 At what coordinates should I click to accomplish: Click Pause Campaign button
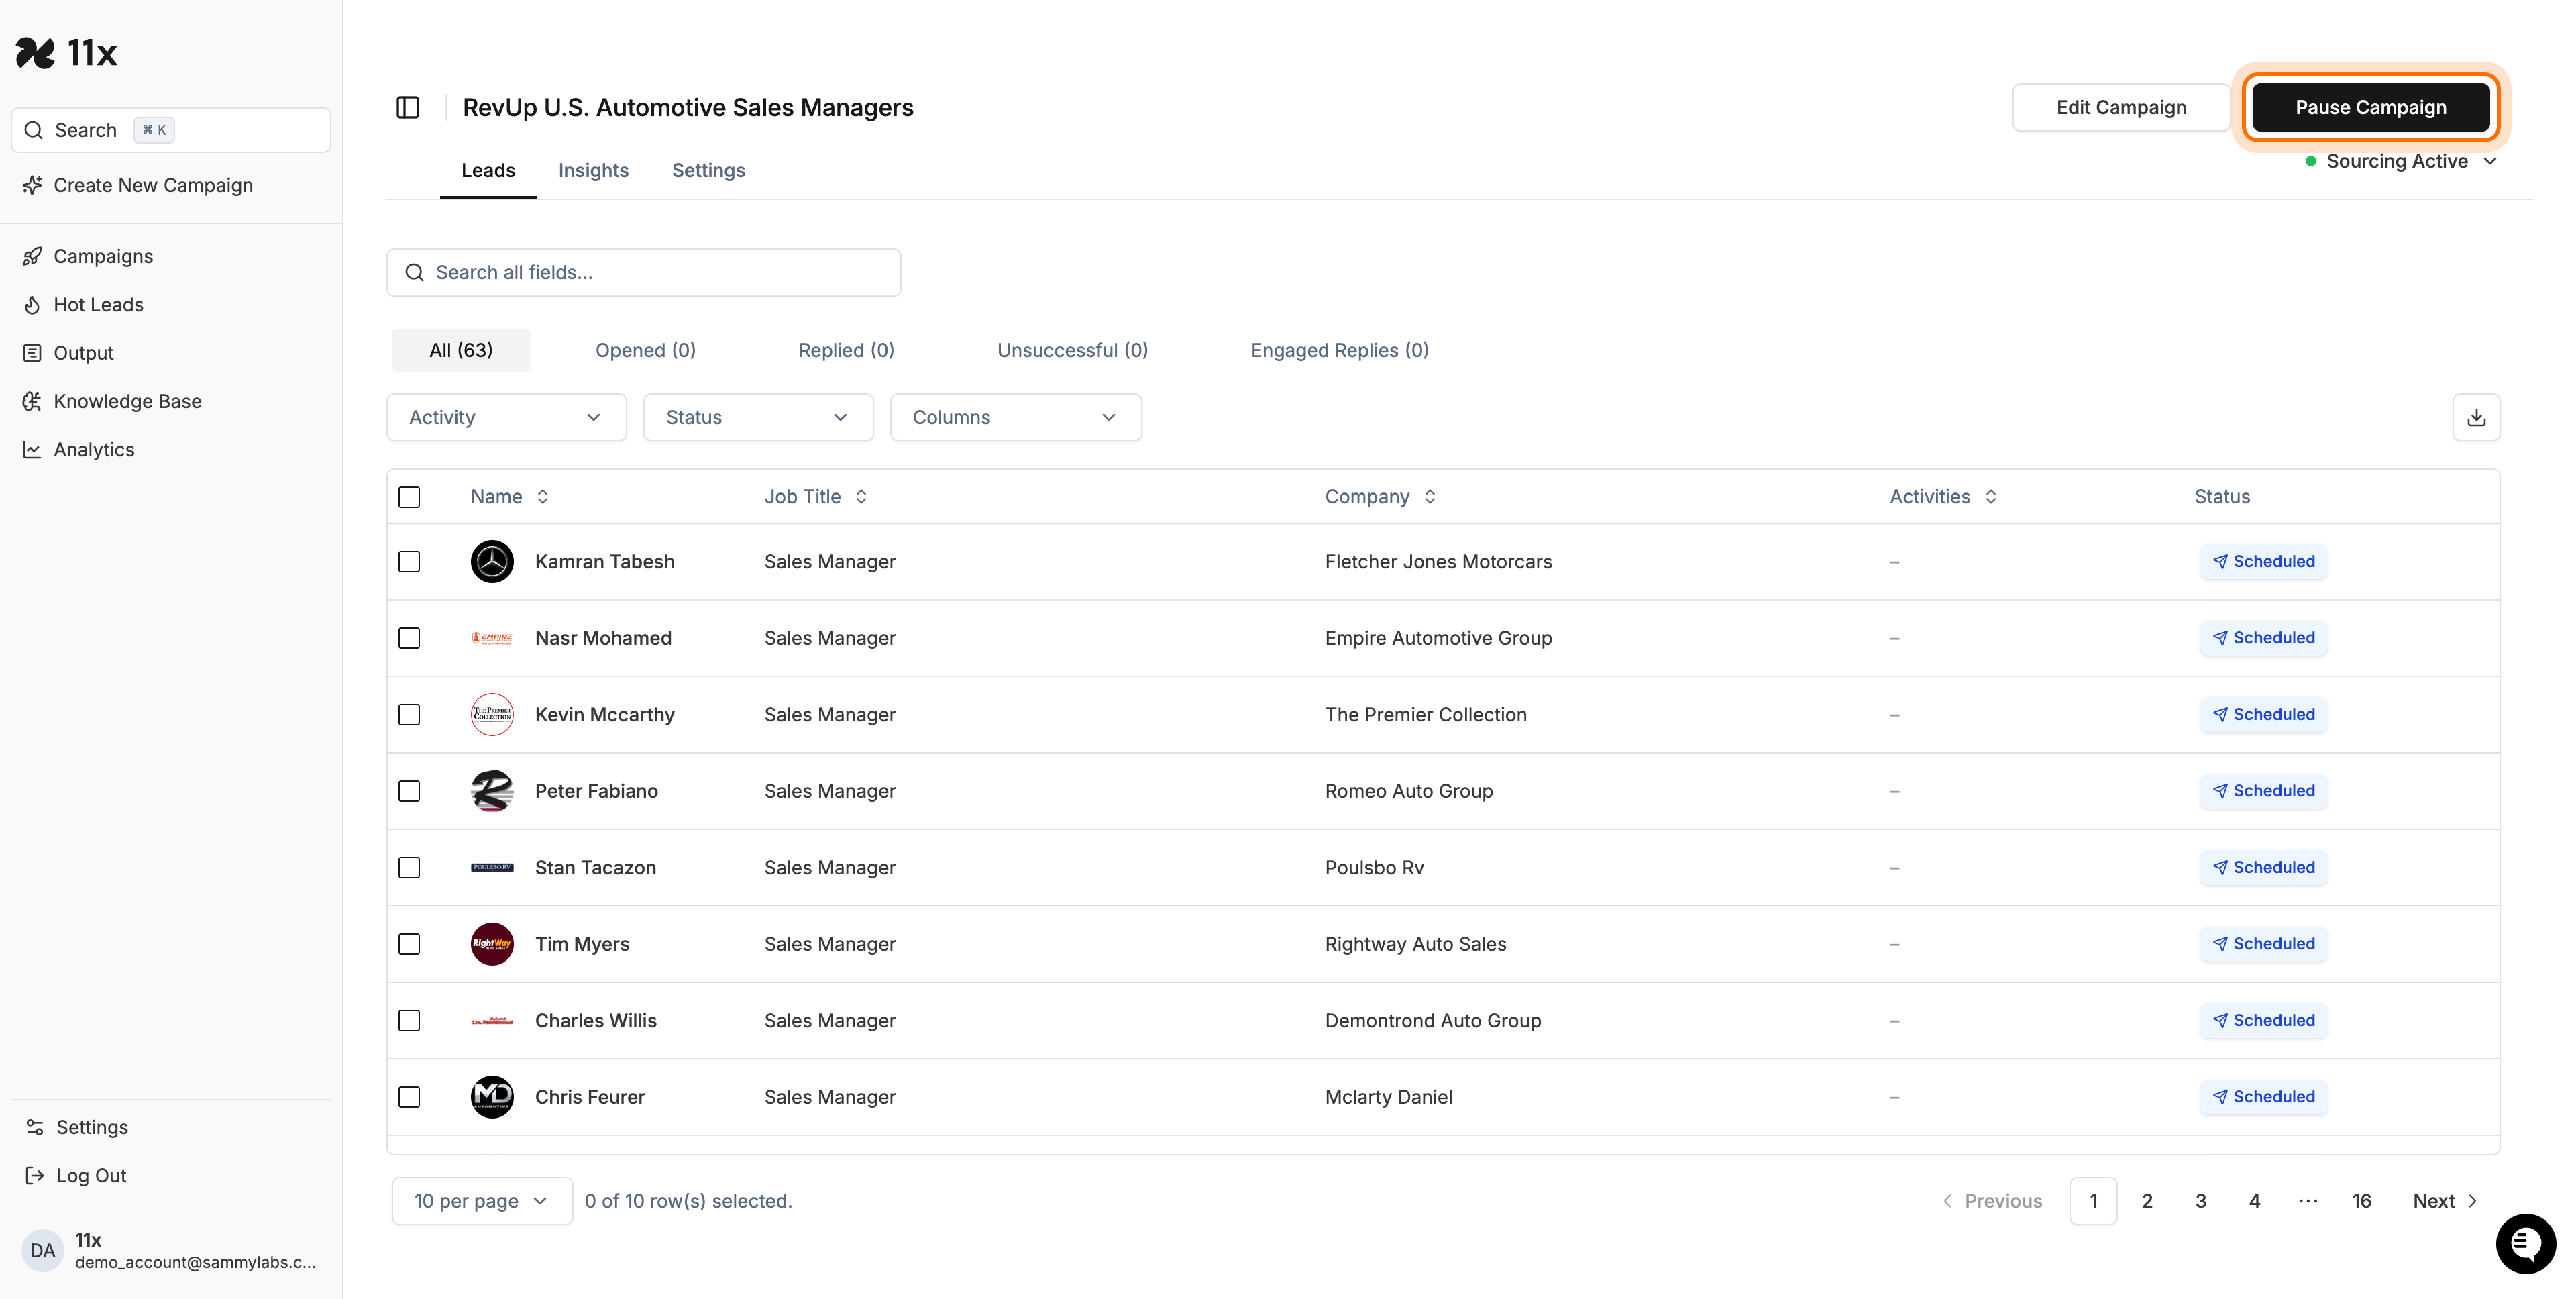click(x=2370, y=107)
